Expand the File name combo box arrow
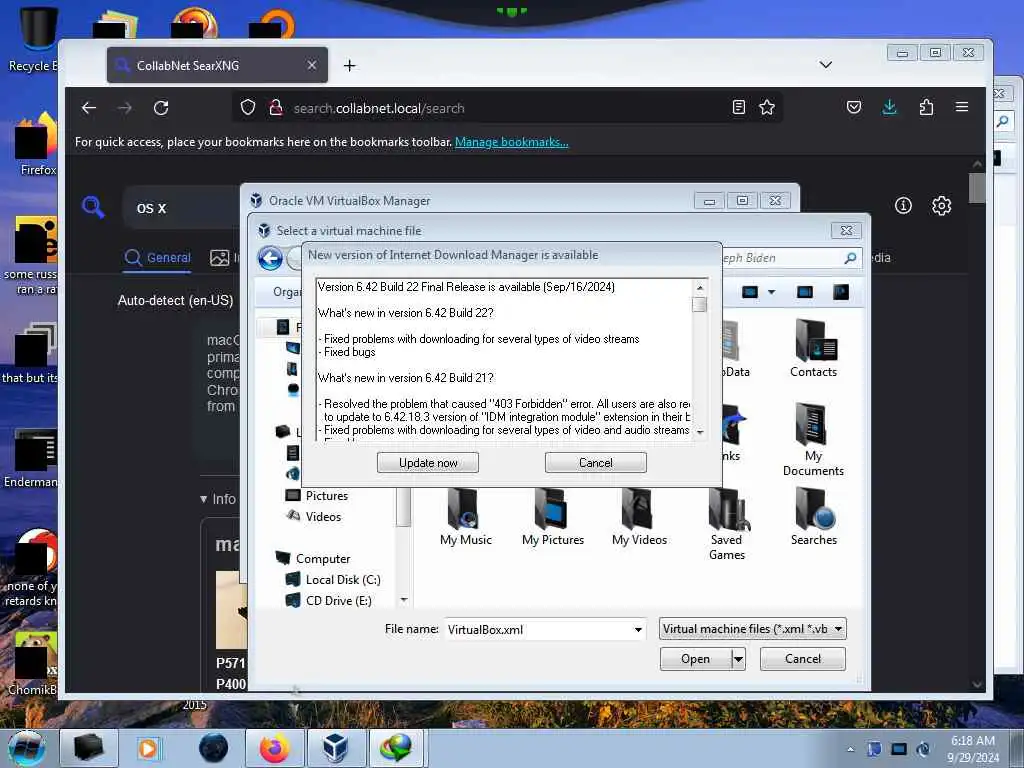The image size is (1024, 768). [638, 630]
